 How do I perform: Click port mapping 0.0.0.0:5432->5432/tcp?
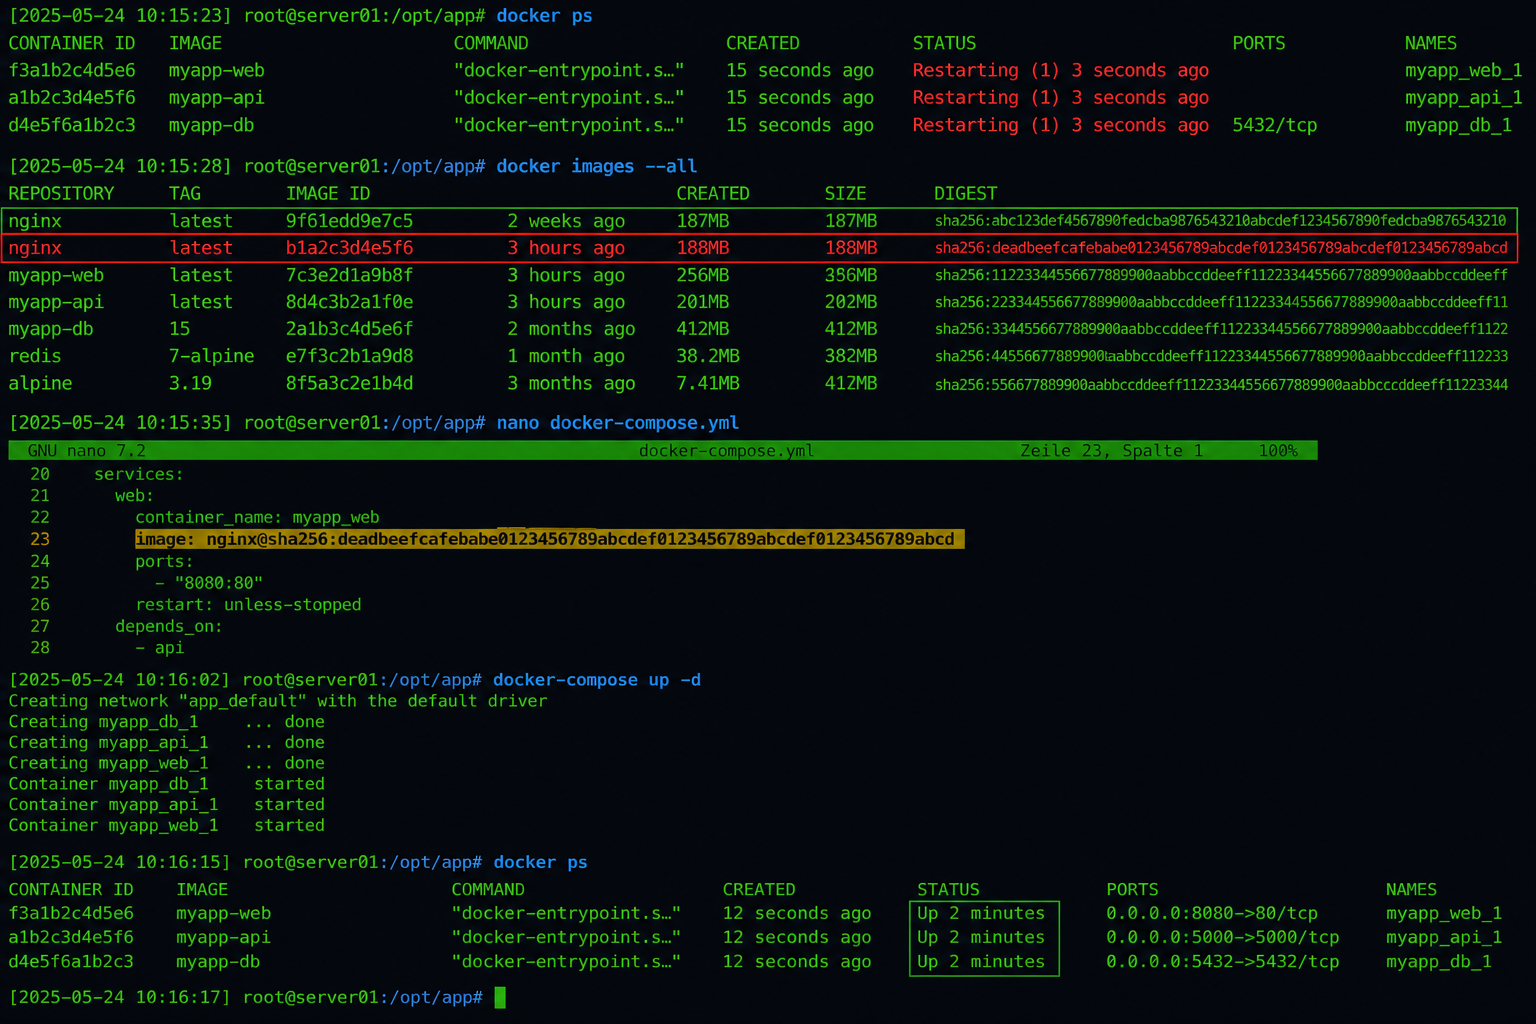[1222, 961]
